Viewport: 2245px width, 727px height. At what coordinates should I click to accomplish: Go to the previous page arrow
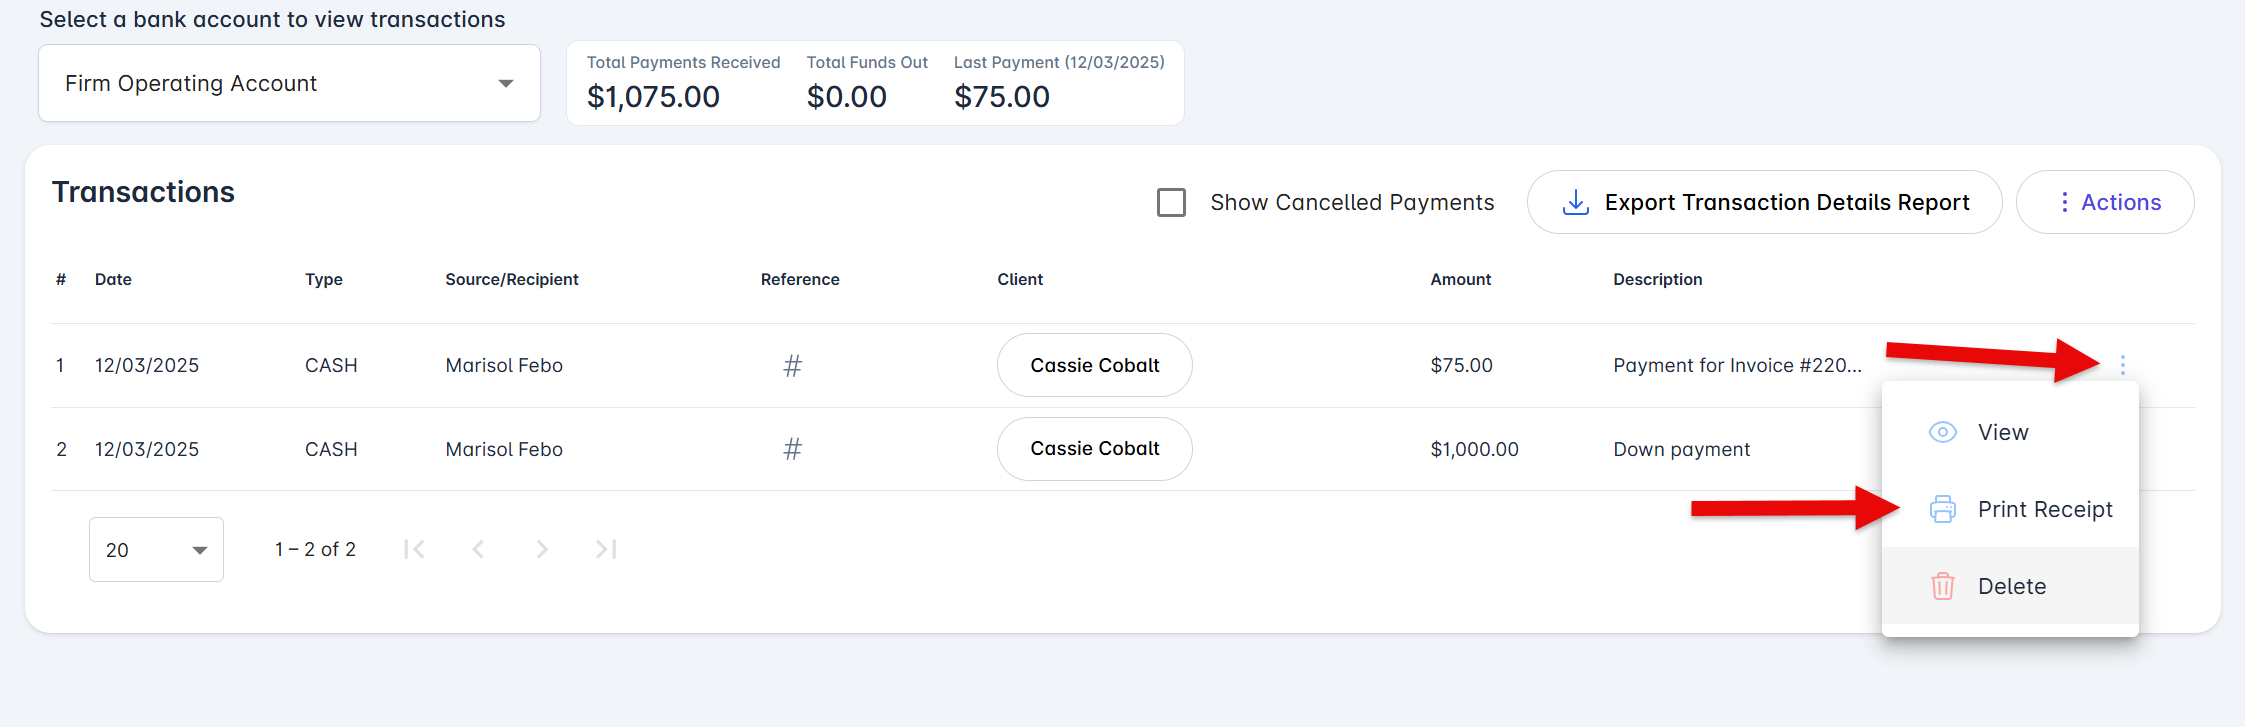click(x=478, y=549)
